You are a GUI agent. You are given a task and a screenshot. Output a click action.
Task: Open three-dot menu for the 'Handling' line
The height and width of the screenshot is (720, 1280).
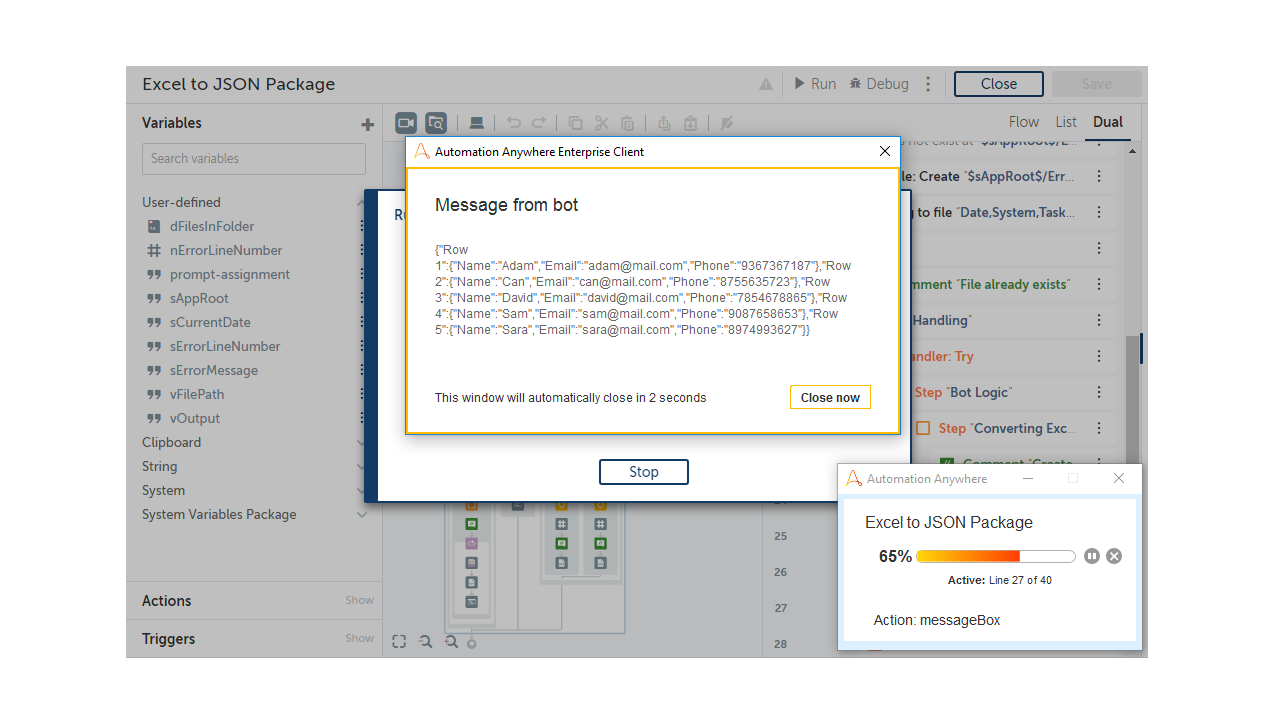pyautogui.click(x=1099, y=320)
